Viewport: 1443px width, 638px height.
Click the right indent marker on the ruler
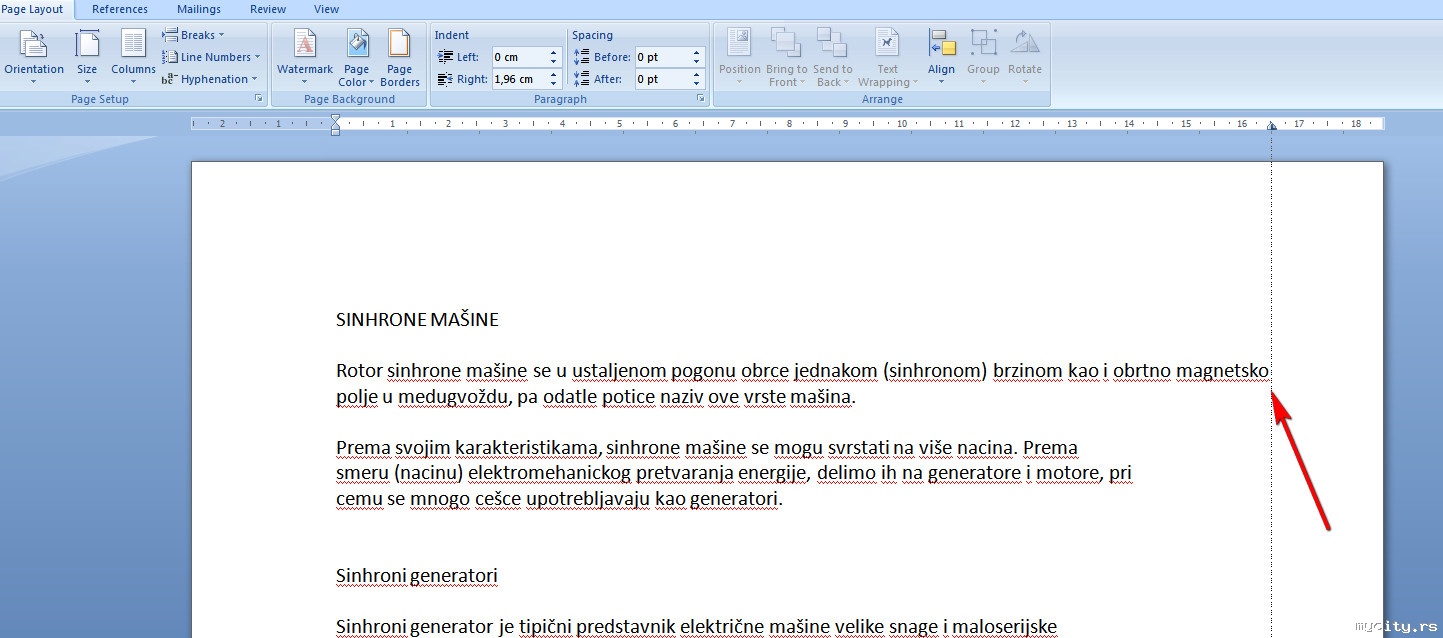(x=1272, y=127)
